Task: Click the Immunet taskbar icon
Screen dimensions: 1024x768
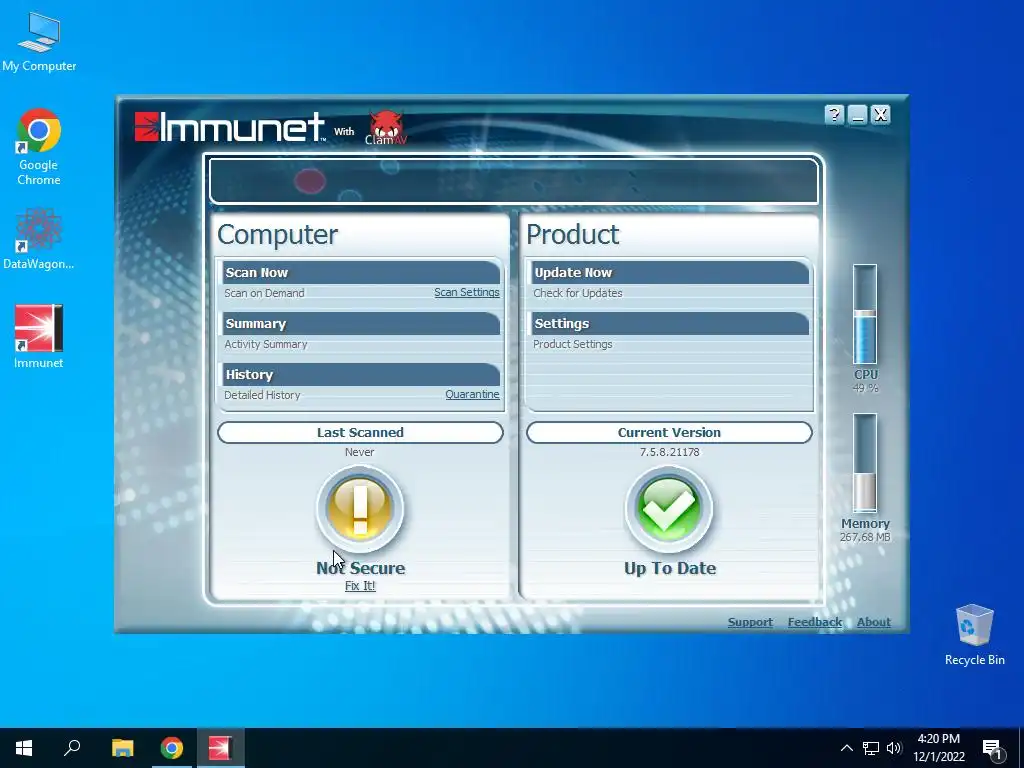Action: tap(220, 748)
